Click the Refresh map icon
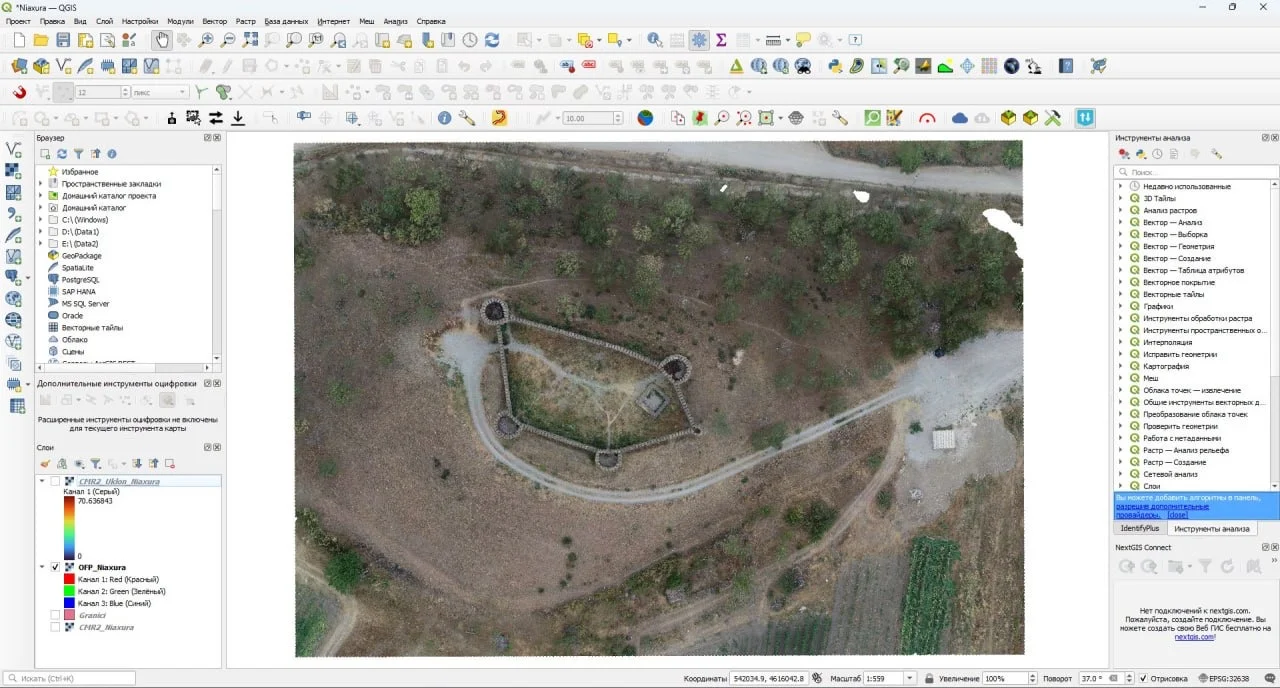 [x=492, y=40]
